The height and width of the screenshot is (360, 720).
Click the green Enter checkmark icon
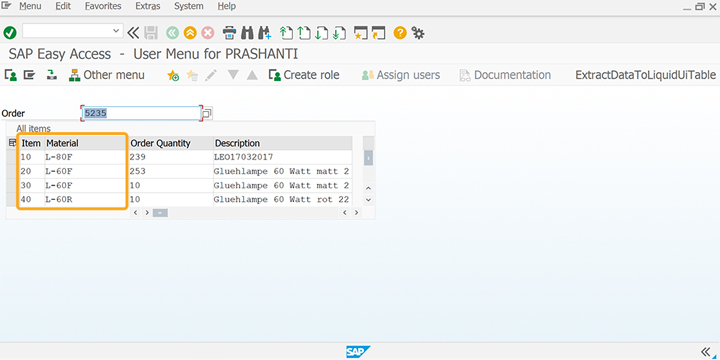click(x=10, y=33)
